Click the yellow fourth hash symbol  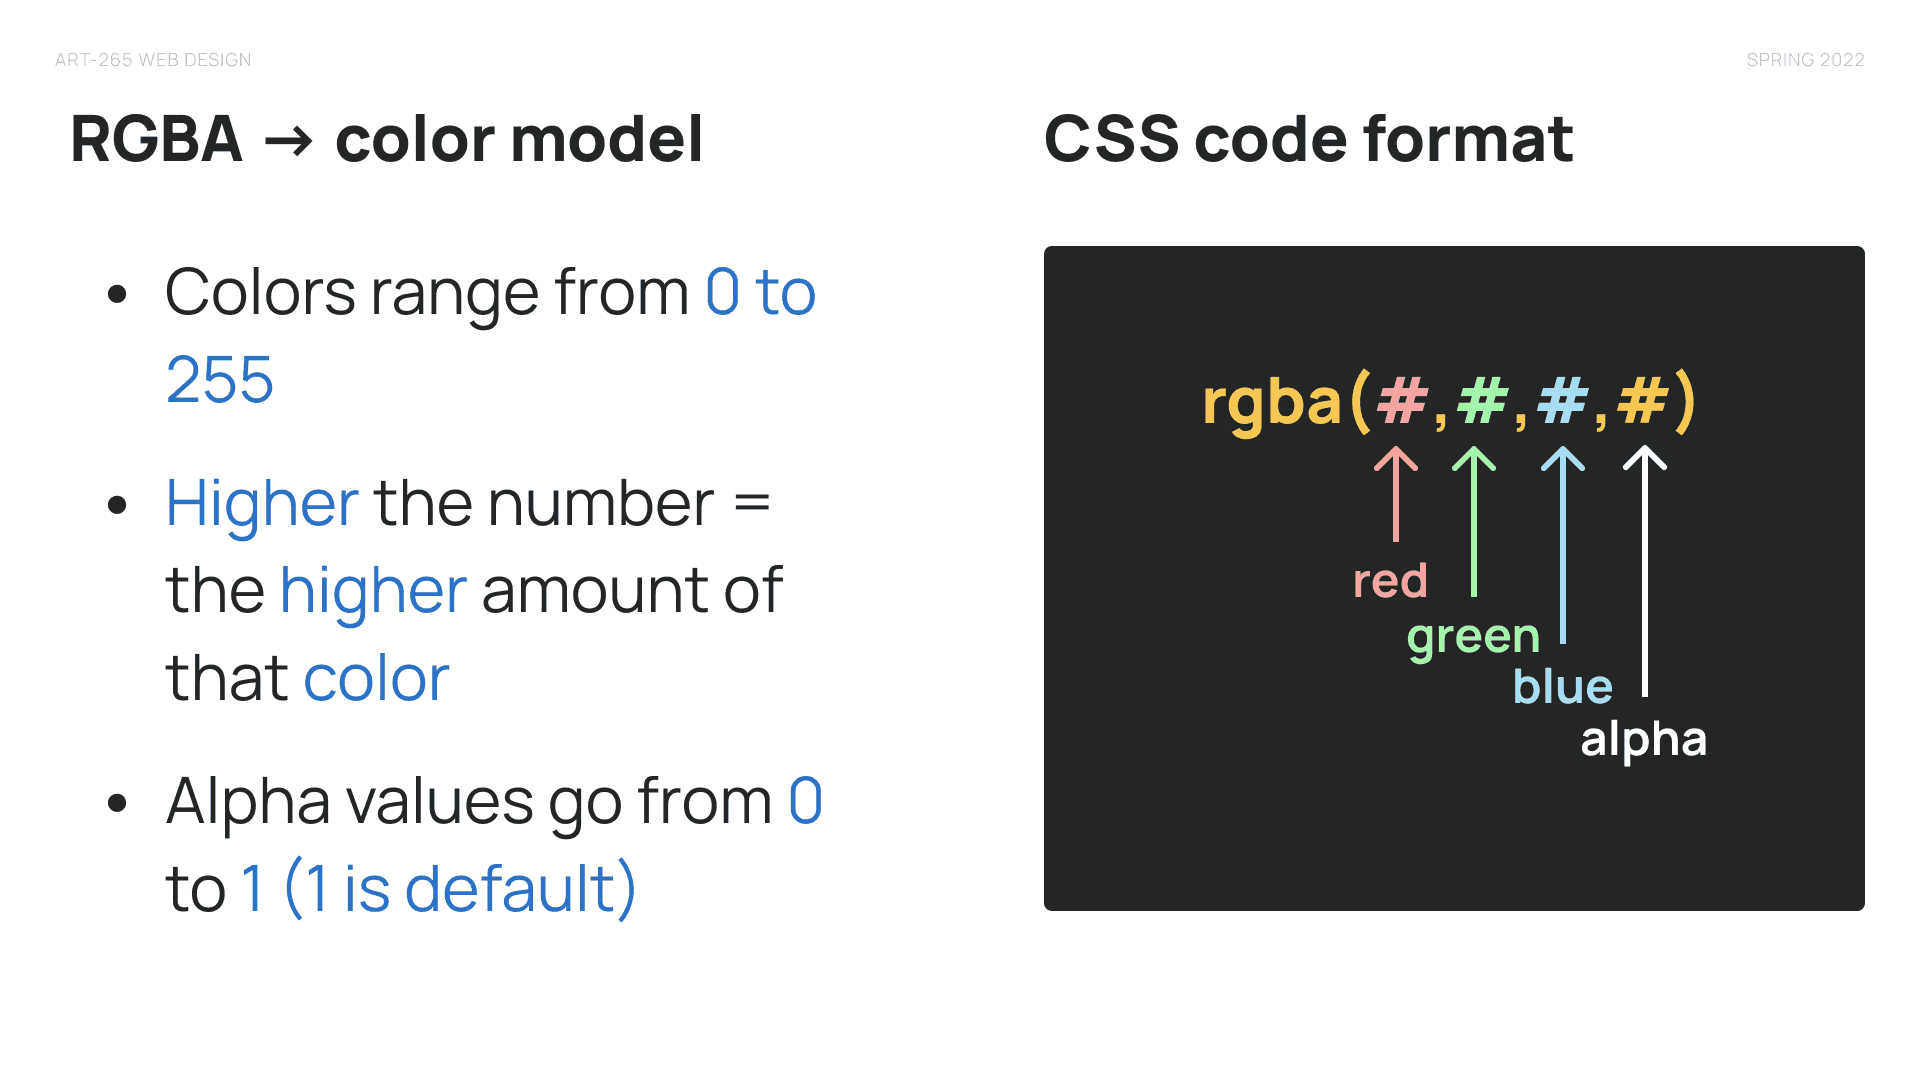click(x=1643, y=401)
